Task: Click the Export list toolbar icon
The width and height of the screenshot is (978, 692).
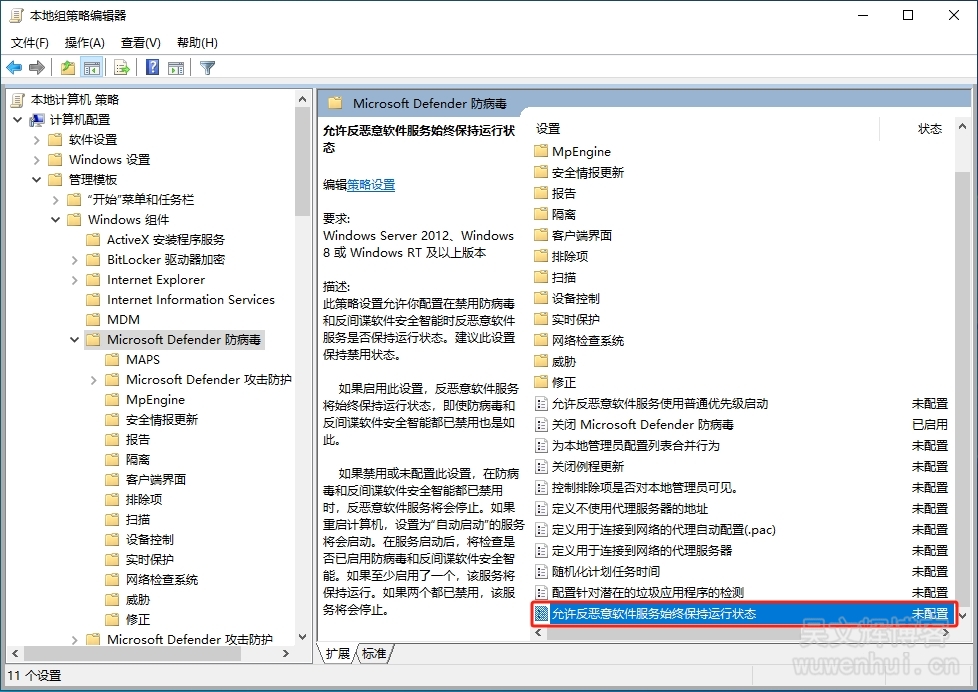Action: coord(122,68)
